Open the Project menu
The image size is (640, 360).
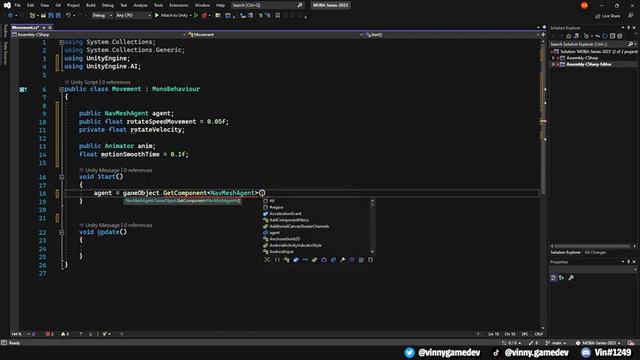pos(73,5)
